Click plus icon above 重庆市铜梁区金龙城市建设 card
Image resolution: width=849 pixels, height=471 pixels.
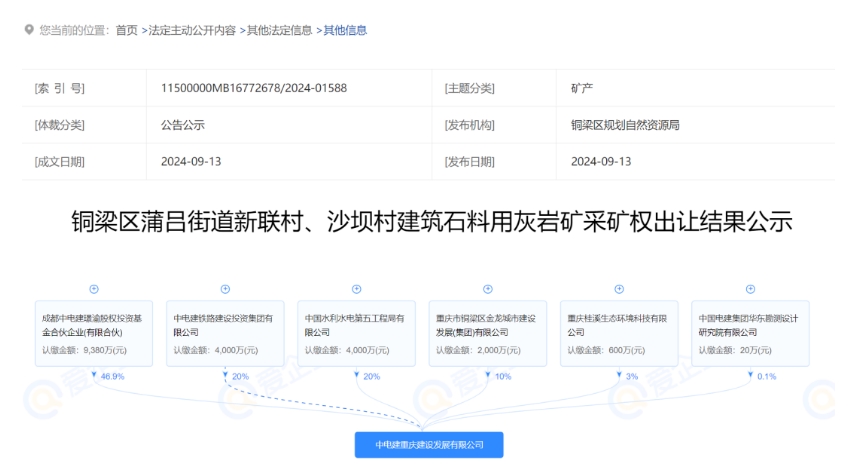pos(488,289)
